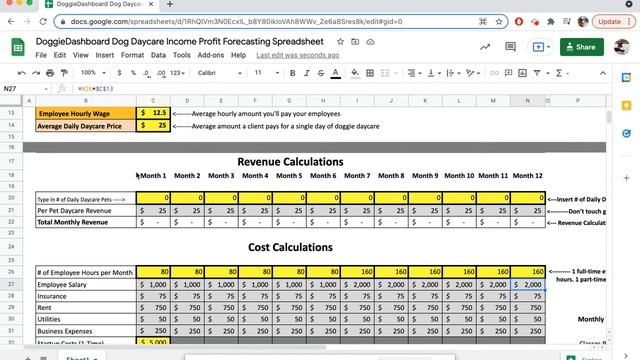The height and width of the screenshot is (360, 640).
Task: Format as percent with percent icon
Action: click(x=133, y=73)
